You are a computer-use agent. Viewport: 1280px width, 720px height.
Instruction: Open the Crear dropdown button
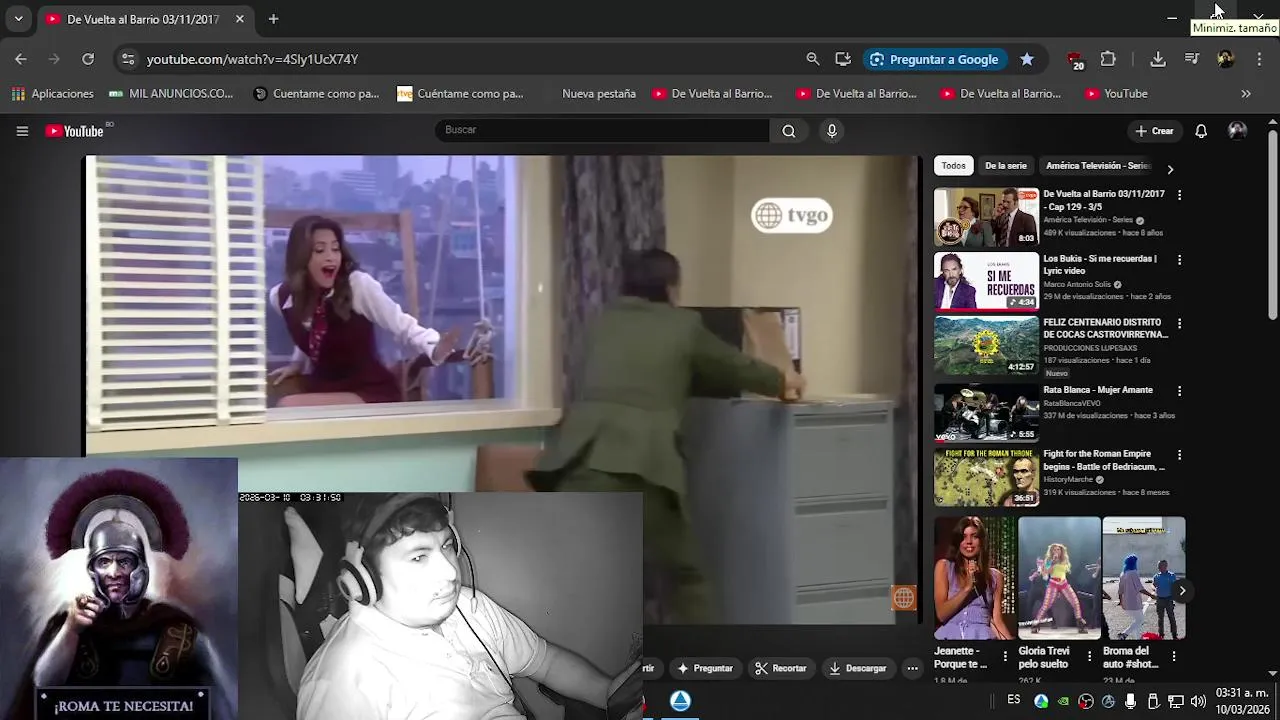click(x=1154, y=131)
